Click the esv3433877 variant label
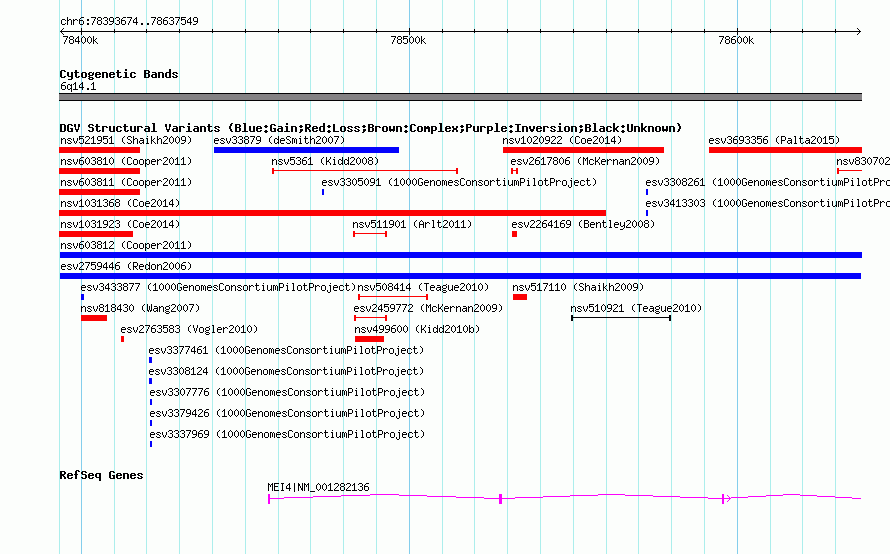Image resolution: width=890 pixels, height=554 pixels. click(218, 287)
